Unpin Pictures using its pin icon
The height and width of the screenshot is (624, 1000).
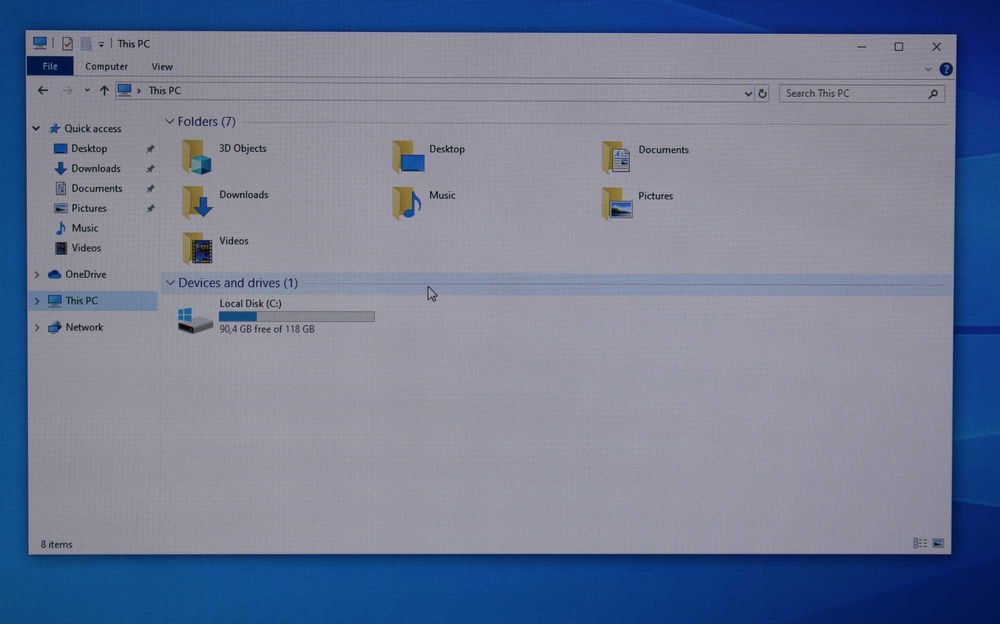click(x=150, y=209)
